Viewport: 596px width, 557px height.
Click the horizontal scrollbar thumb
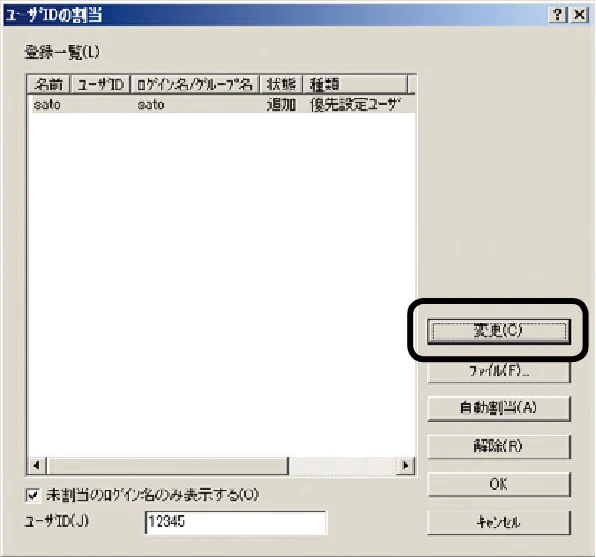167,465
